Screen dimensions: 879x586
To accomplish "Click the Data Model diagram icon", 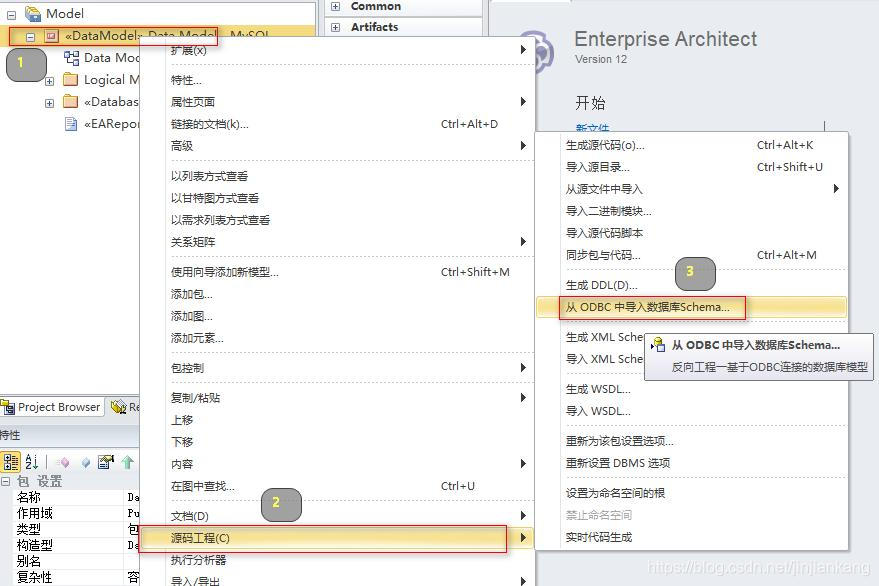I will [x=71, y=58].
